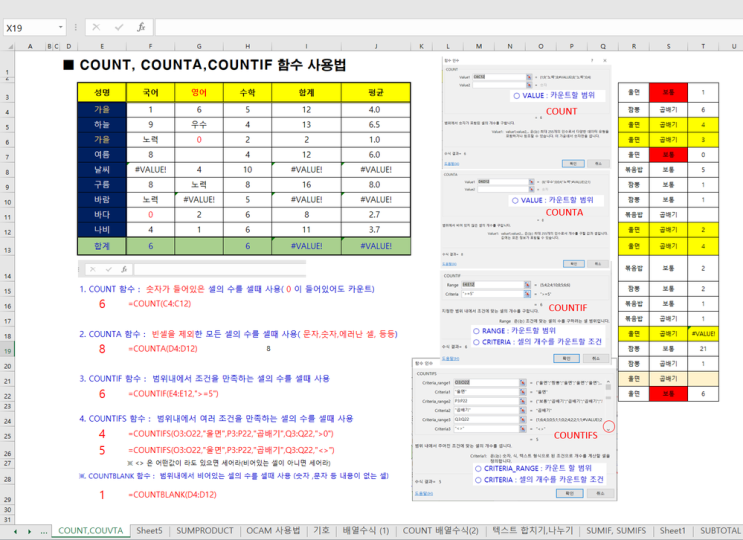Select the yellow #VALUE! cell in column T
743x540 pixels.
tap(703, 333)
